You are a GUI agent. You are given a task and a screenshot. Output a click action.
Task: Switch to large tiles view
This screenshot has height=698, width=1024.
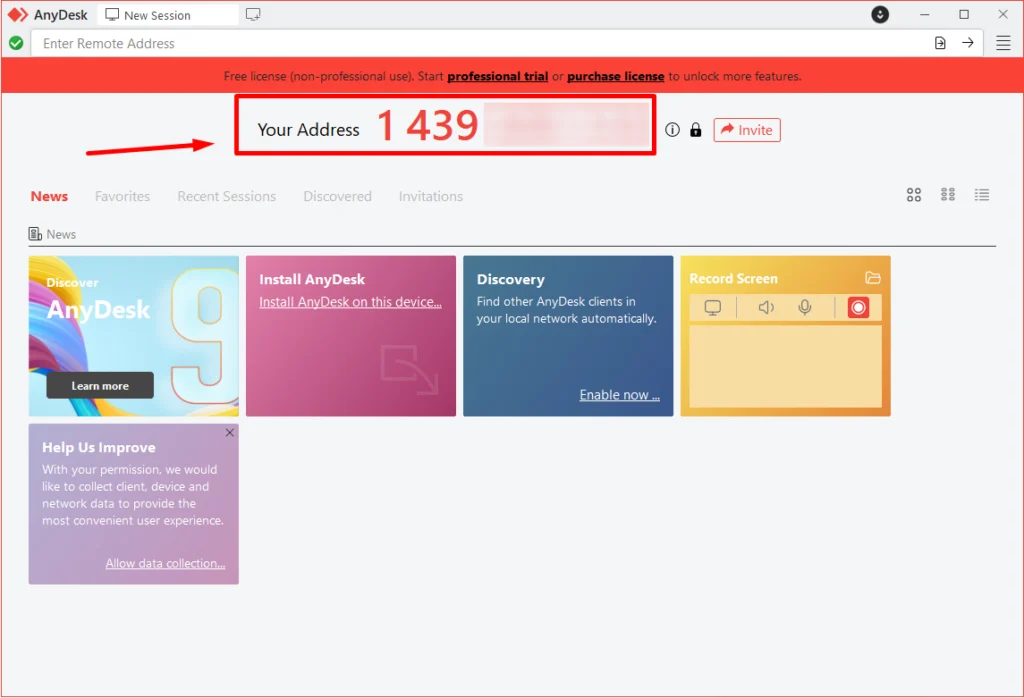914,195
